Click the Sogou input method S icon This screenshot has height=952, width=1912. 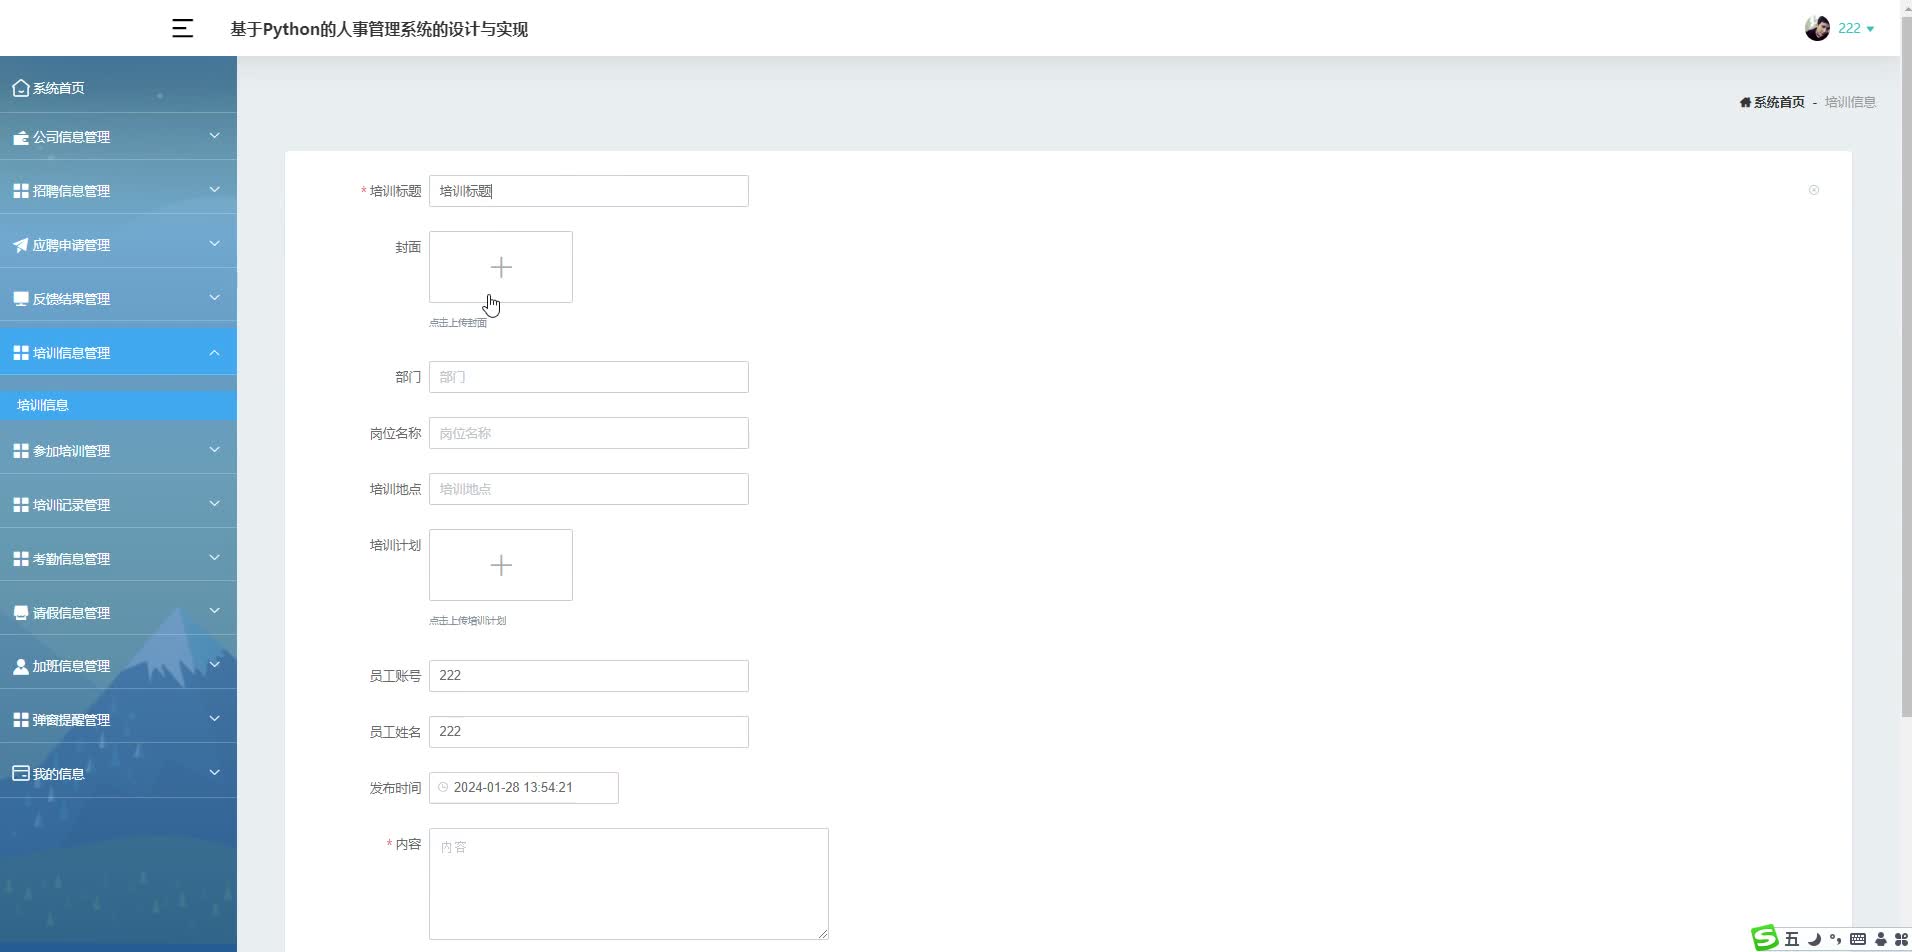(x=1765, y=938)
